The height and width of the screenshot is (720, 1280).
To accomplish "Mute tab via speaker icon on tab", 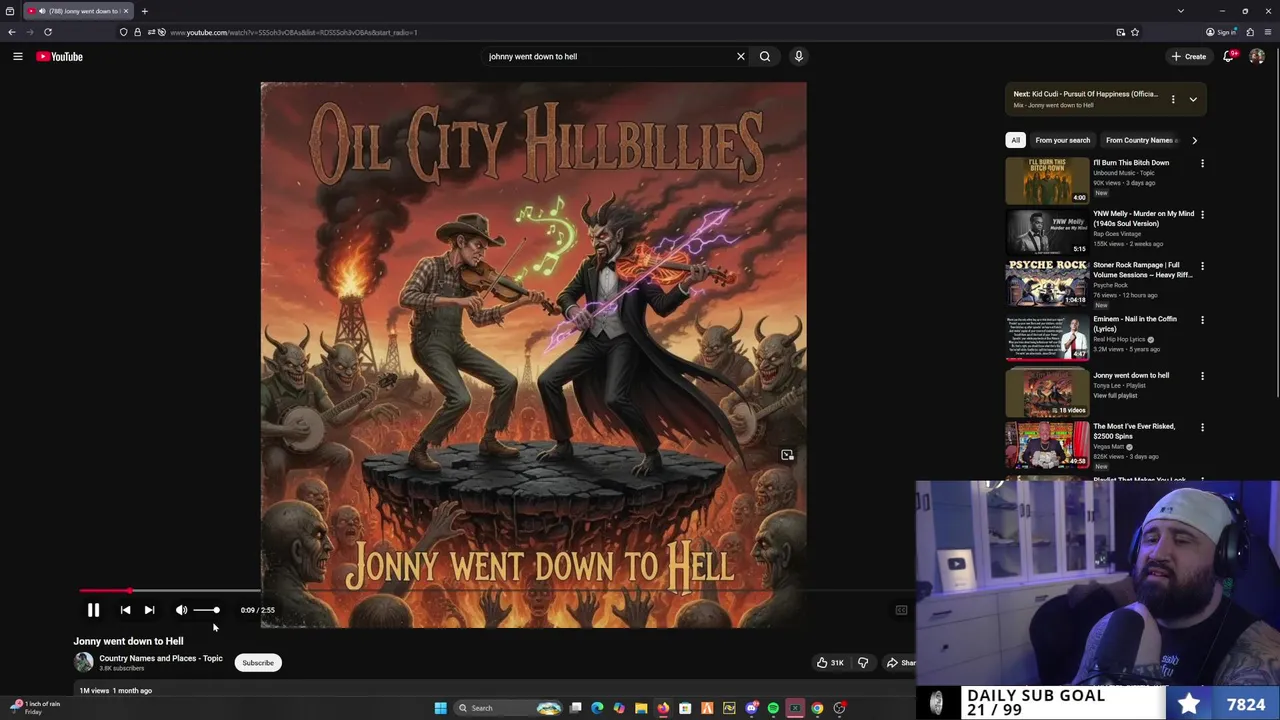I will (x=41, y=11).
